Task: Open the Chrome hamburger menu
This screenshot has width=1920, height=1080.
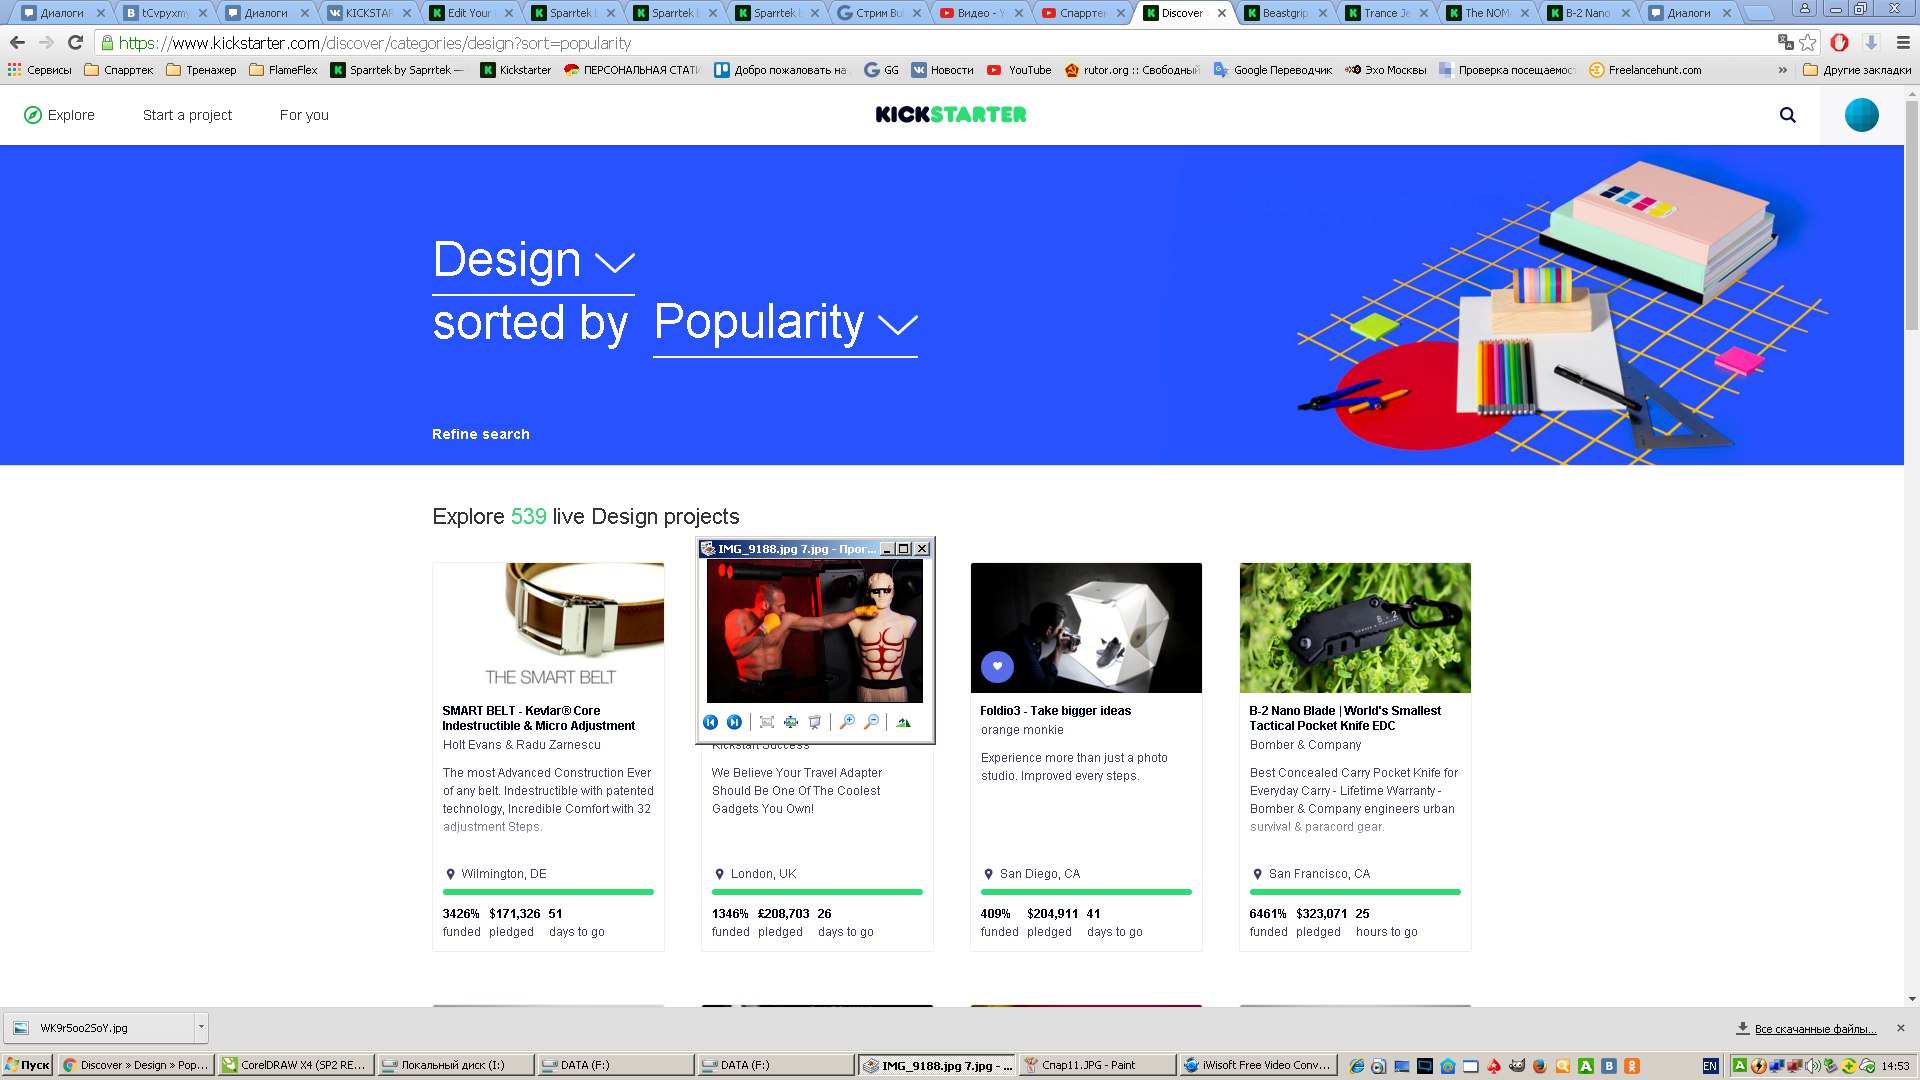Action: pos(1903,43)
